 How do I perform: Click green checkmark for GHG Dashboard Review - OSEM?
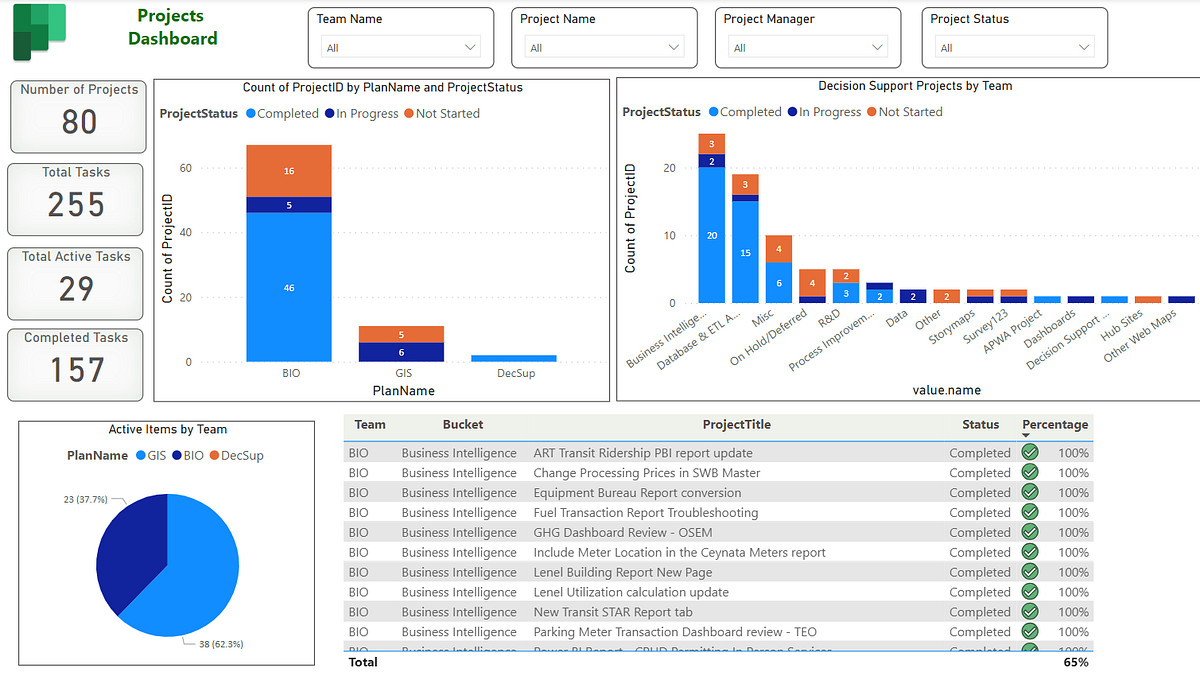[1031, 532]
